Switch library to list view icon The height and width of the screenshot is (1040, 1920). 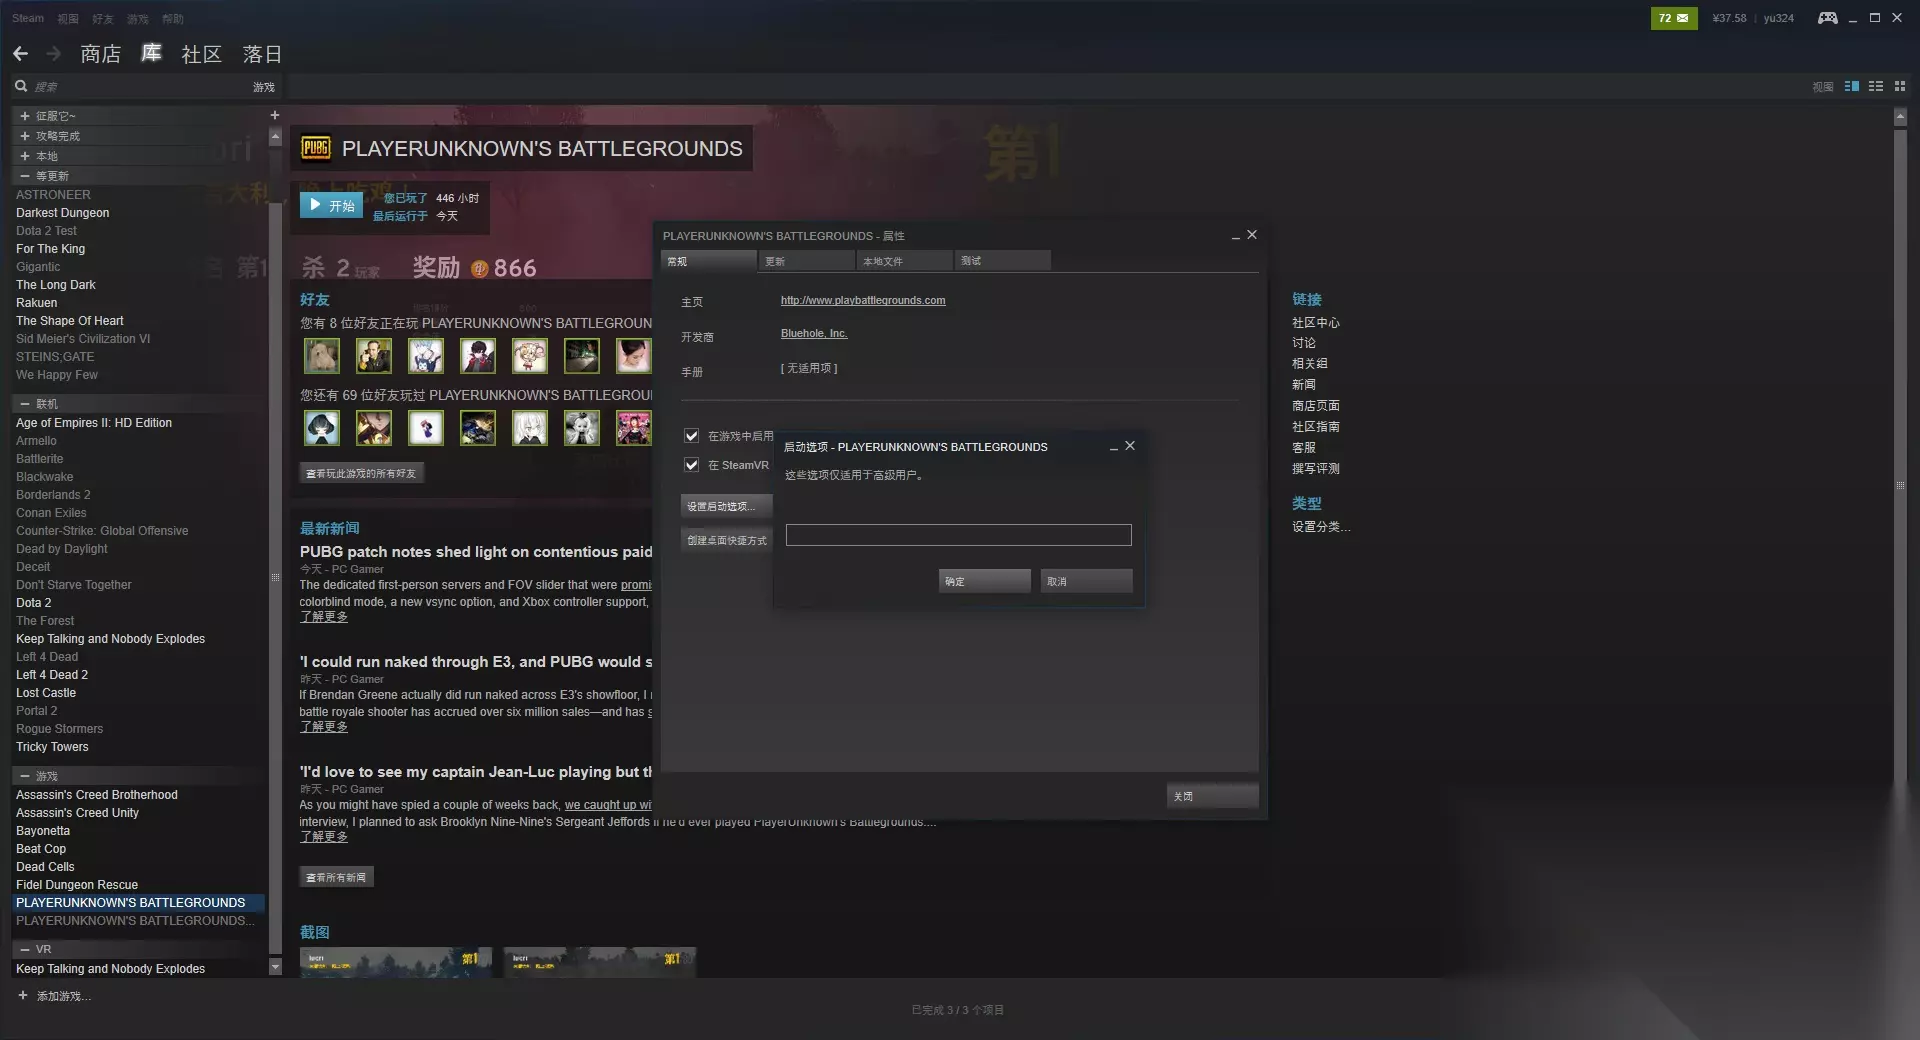point(1876,87)
